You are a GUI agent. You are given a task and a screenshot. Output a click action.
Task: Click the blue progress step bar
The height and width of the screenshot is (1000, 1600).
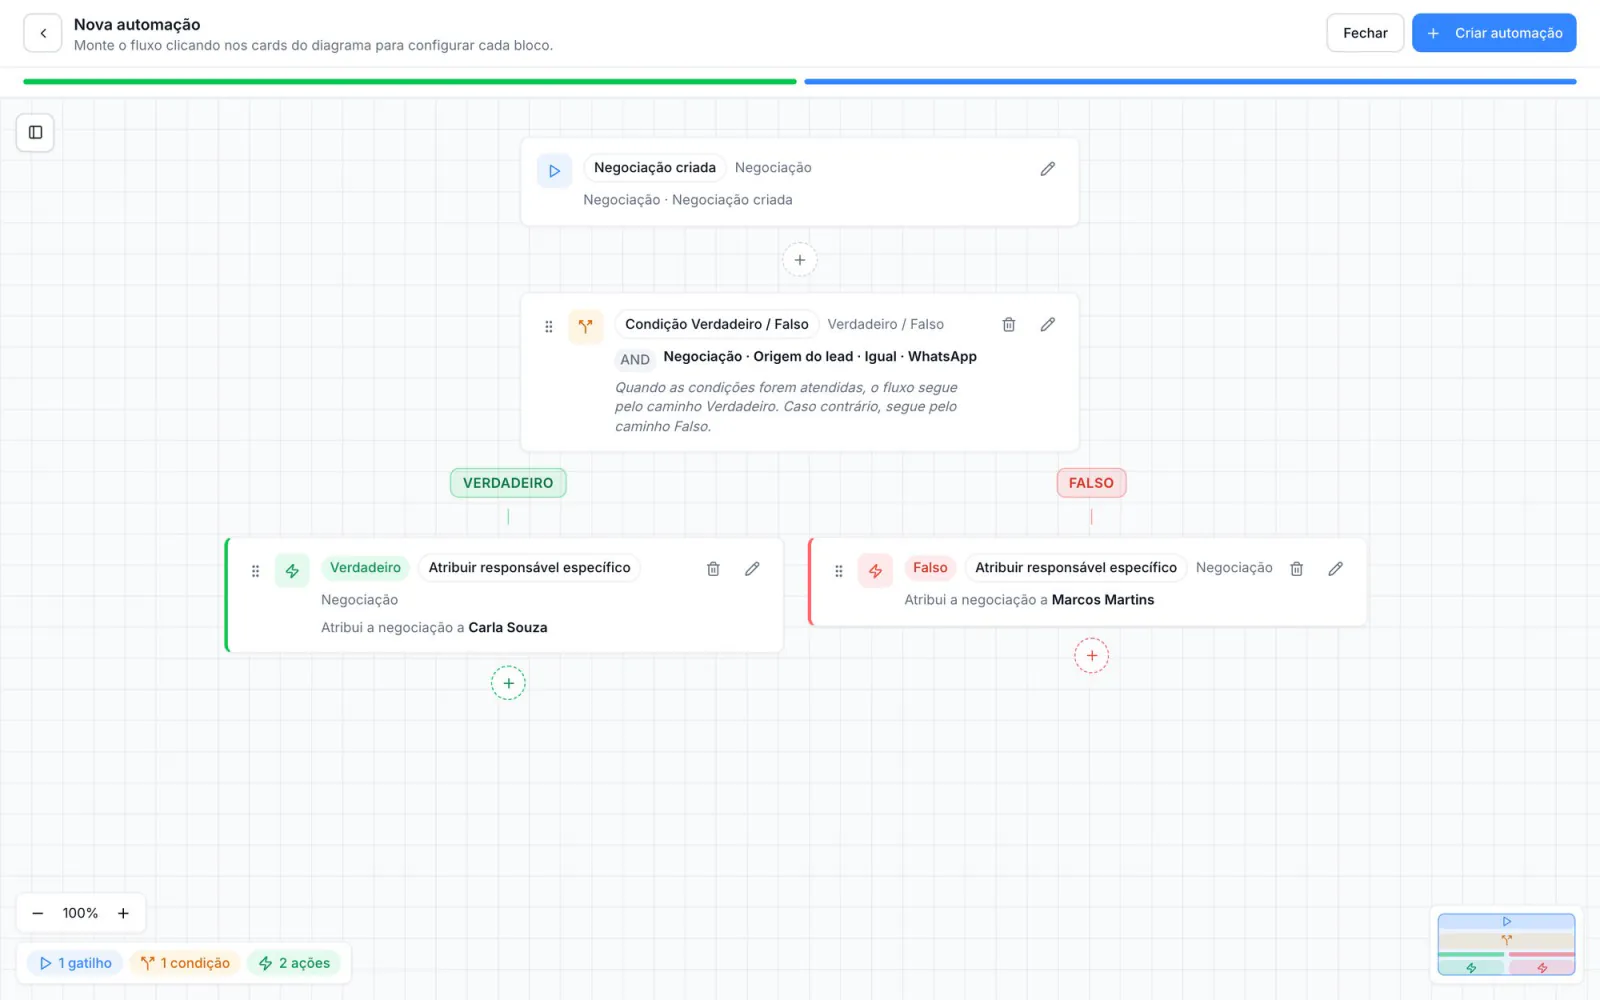(1190, 82)
